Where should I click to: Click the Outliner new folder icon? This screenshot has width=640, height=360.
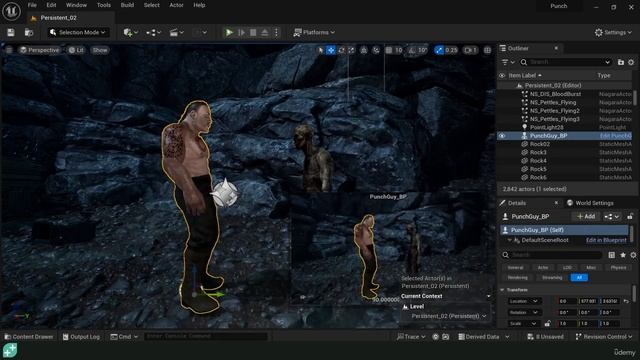pyautogui.click(x=621, y=62)
